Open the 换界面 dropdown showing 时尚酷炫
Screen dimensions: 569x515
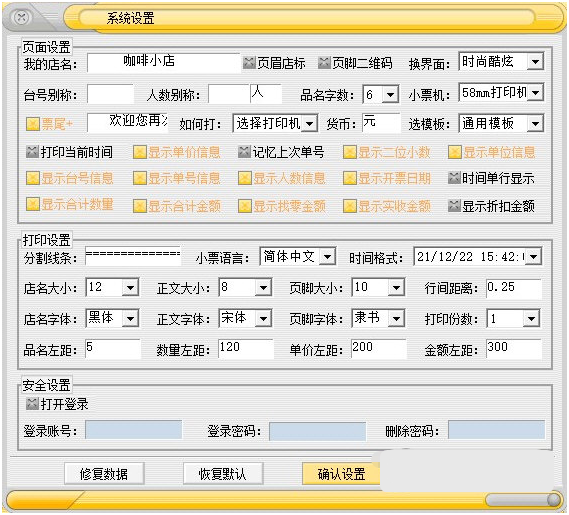coord(501,61)
